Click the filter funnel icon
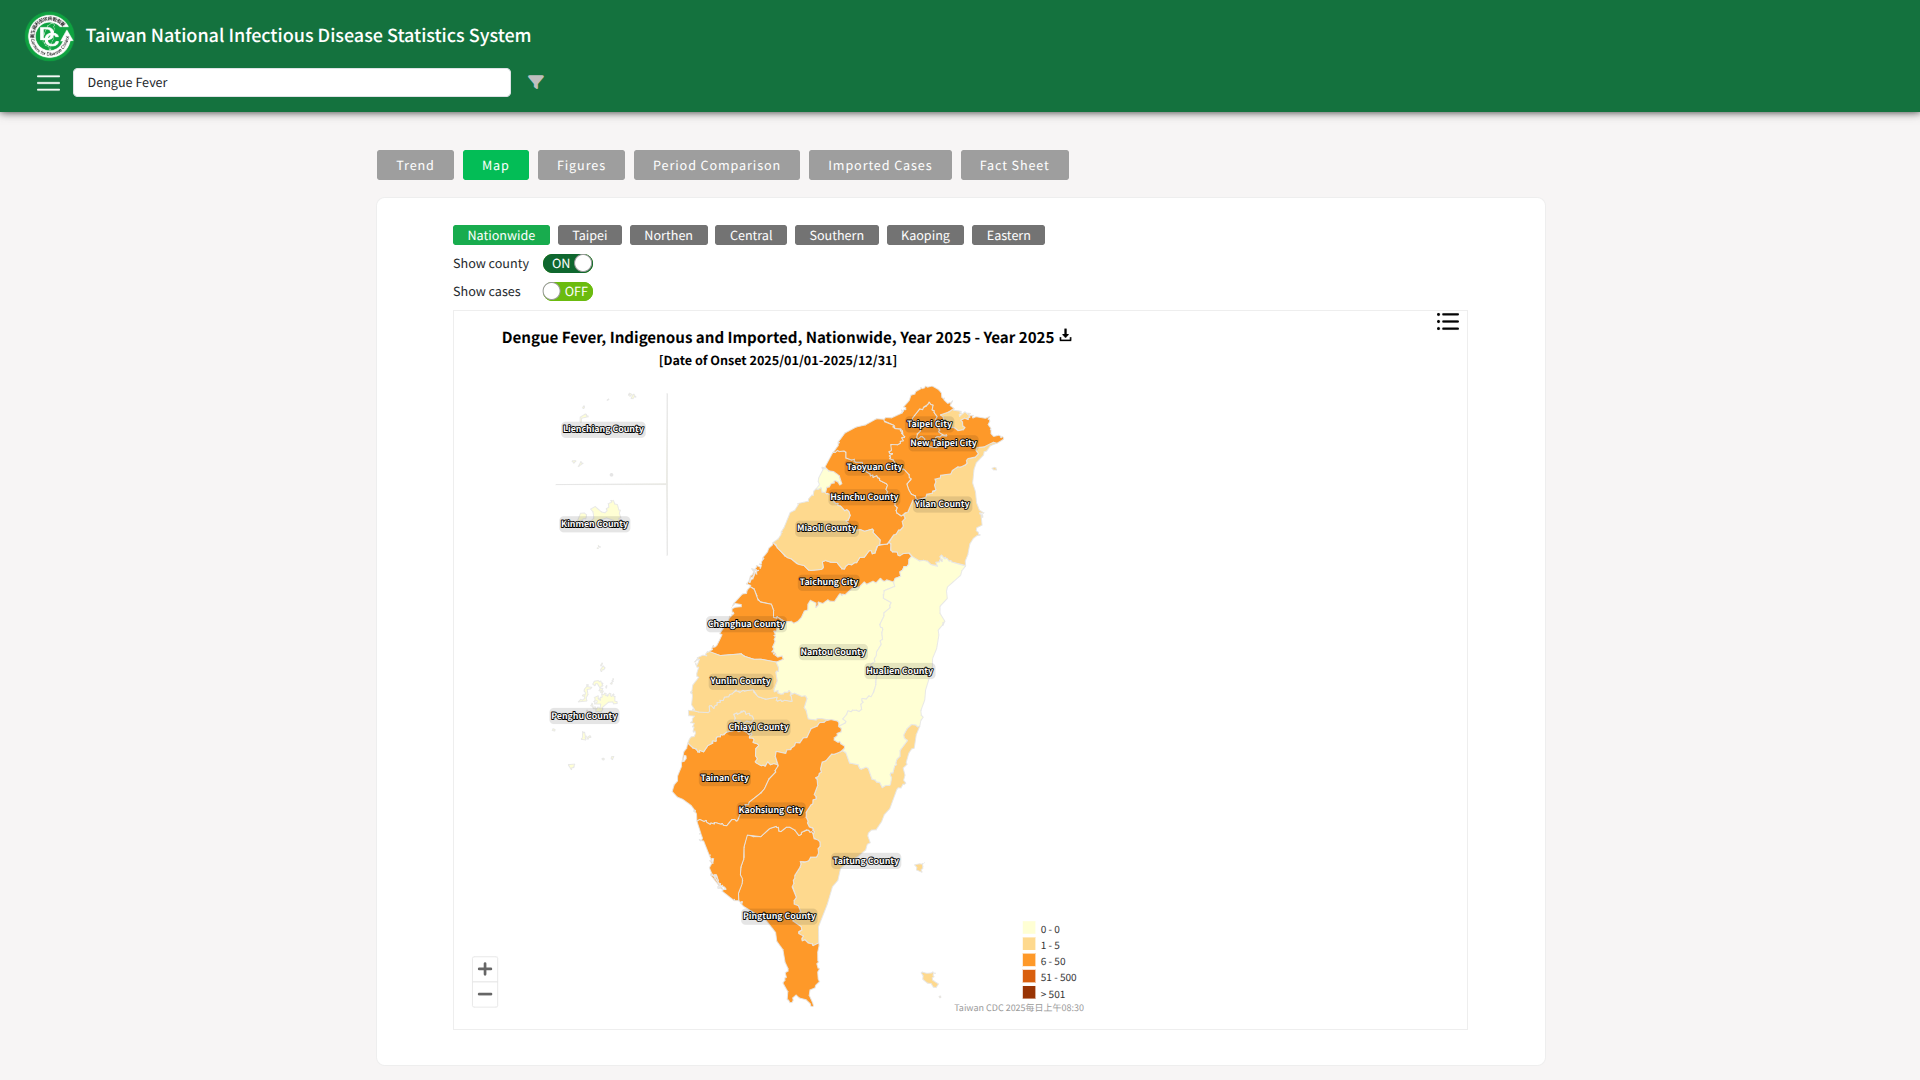The image size is (1920, 1080). click(536, 82)
